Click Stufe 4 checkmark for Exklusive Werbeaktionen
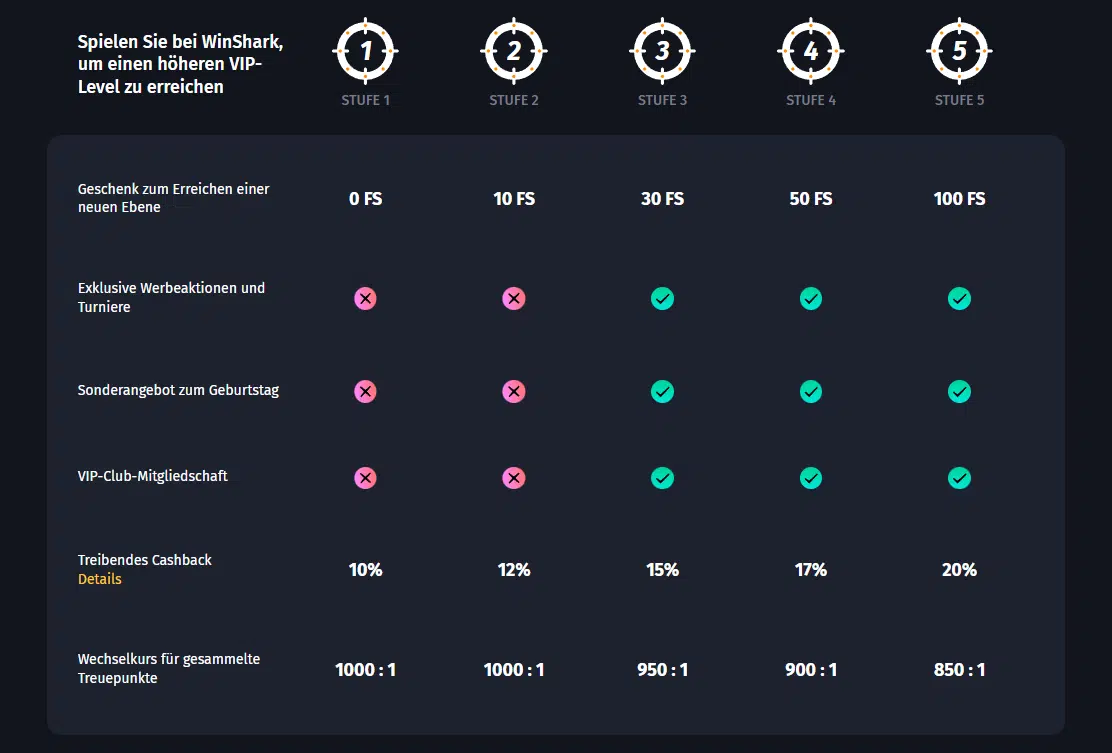Viewport: 1112px width, 753px height. tap(811, 299)
